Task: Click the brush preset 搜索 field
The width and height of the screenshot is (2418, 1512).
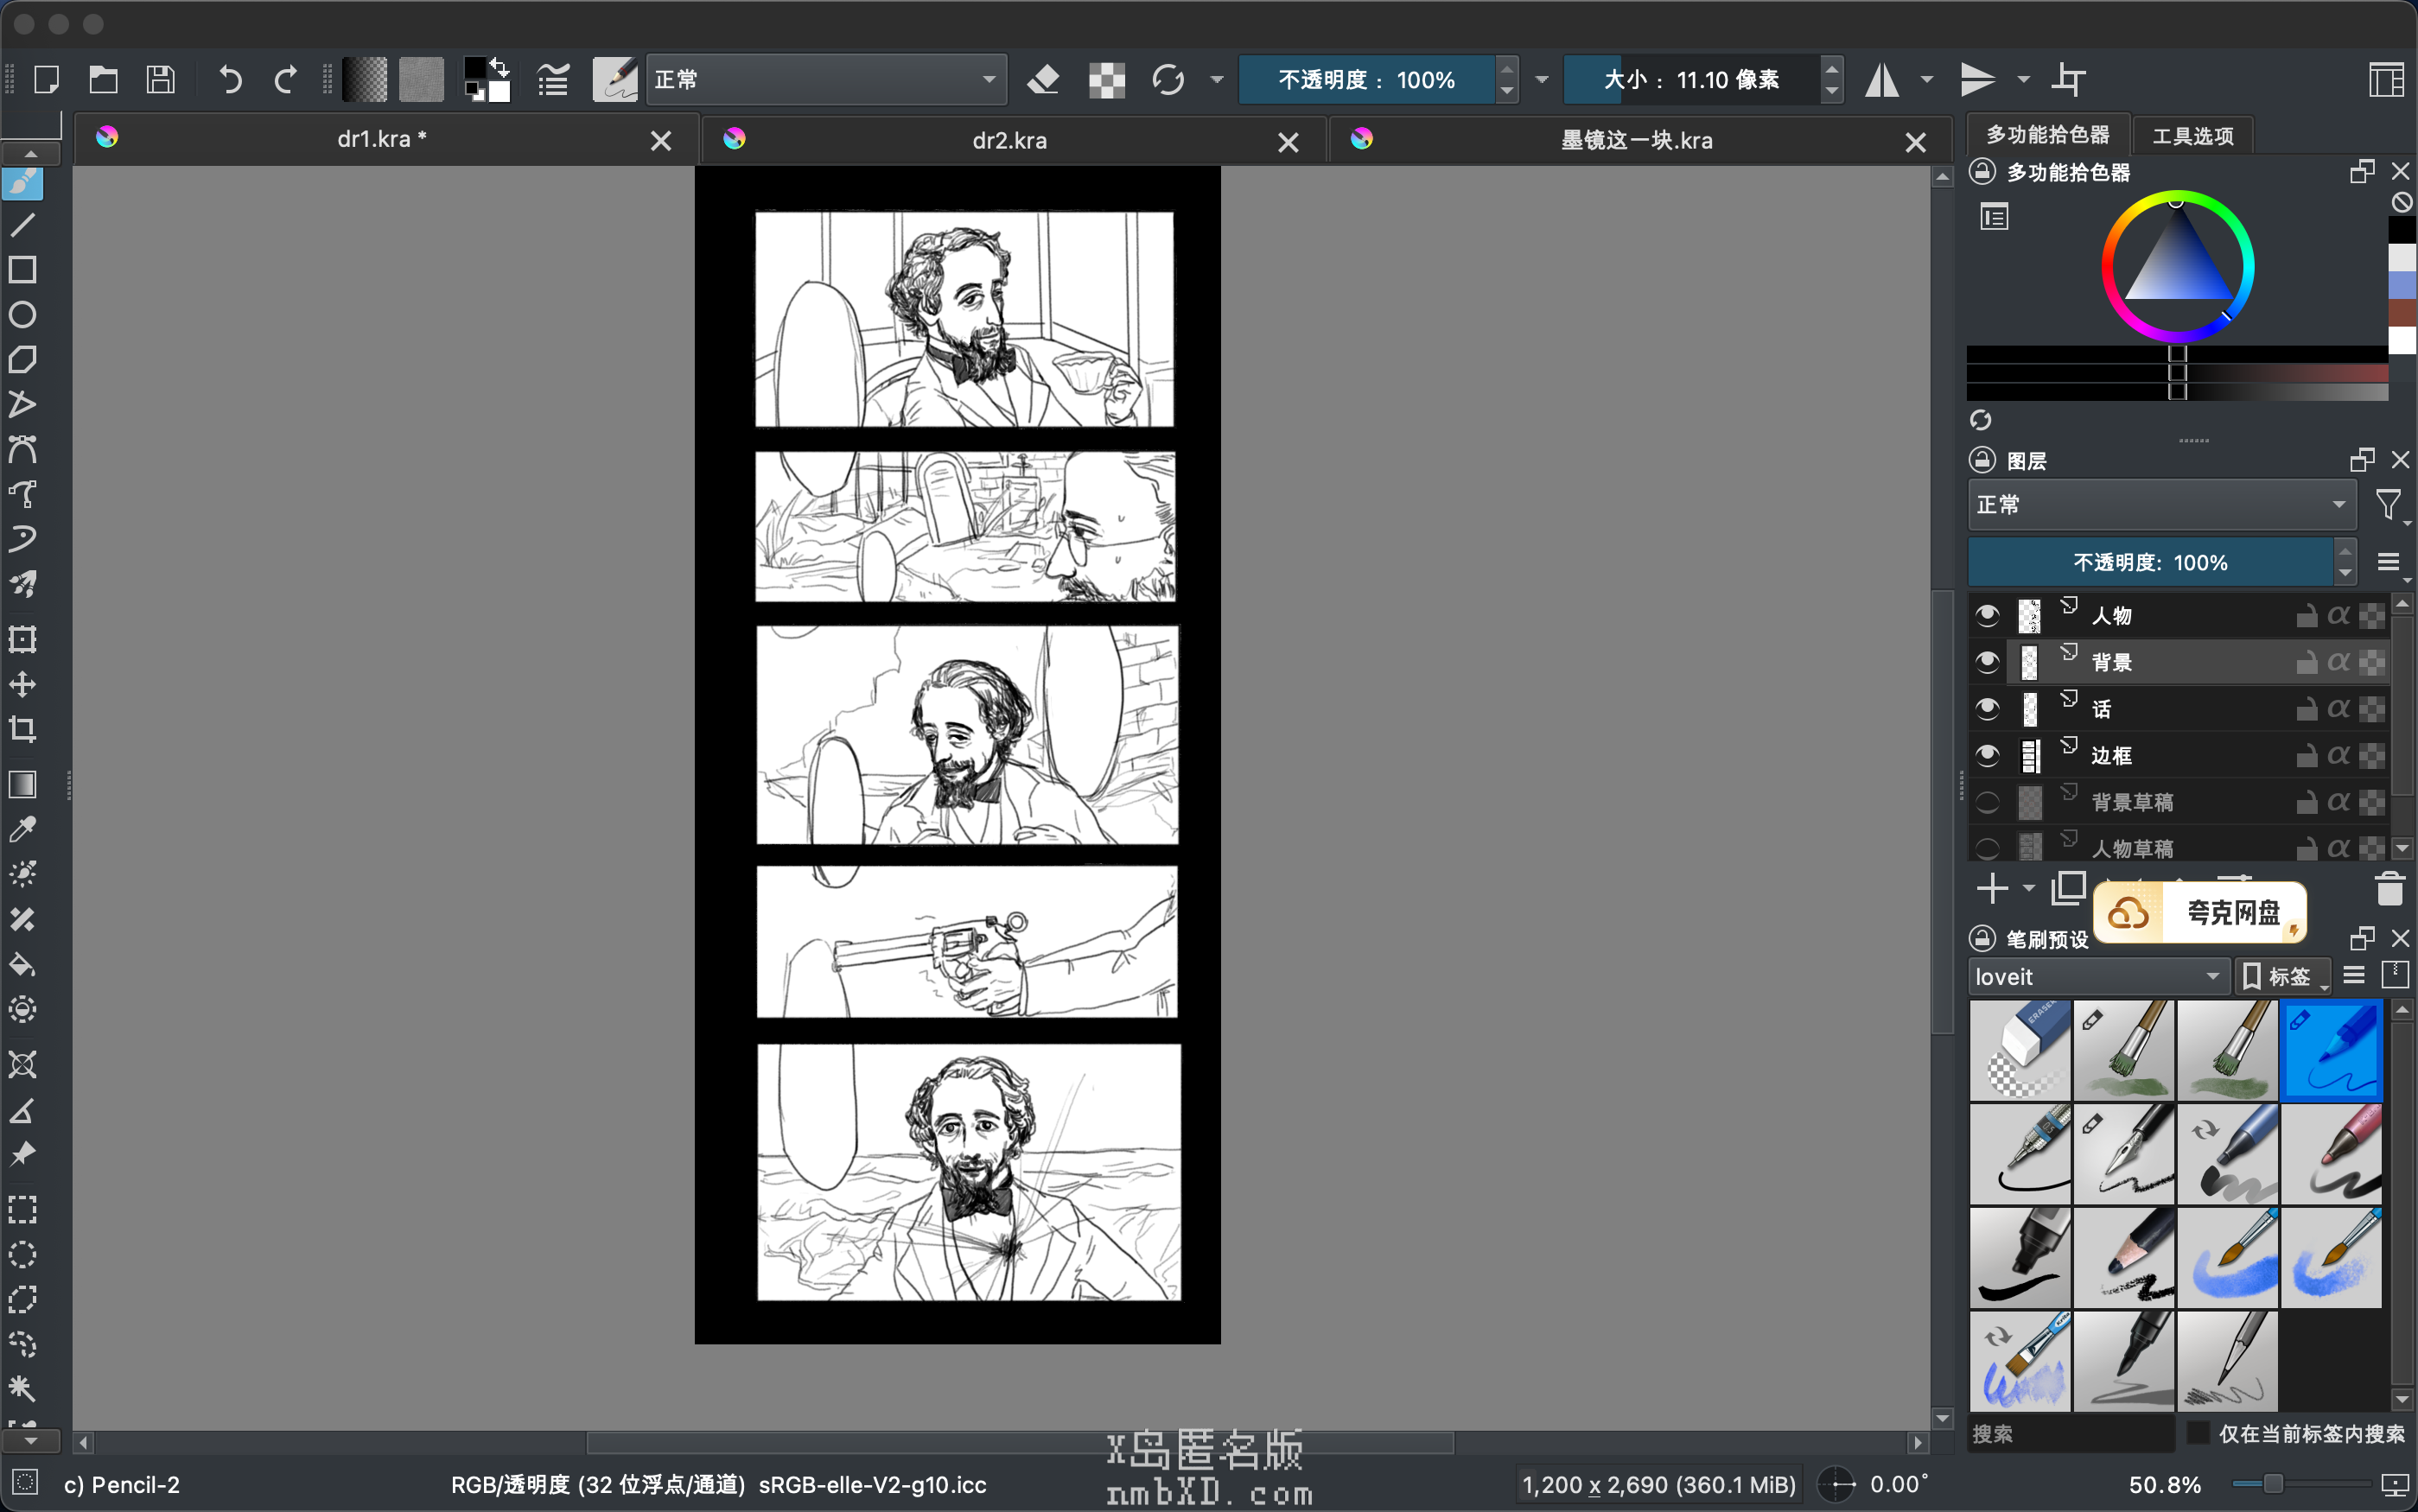Action: [2070, 1433]
